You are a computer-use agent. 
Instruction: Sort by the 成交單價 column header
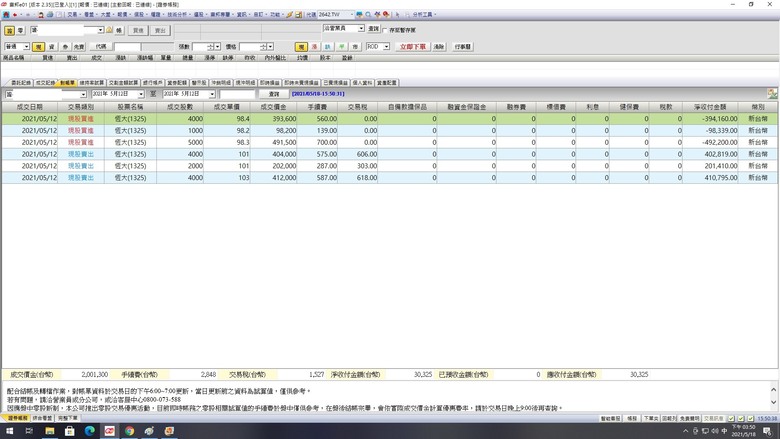point(226,107)
